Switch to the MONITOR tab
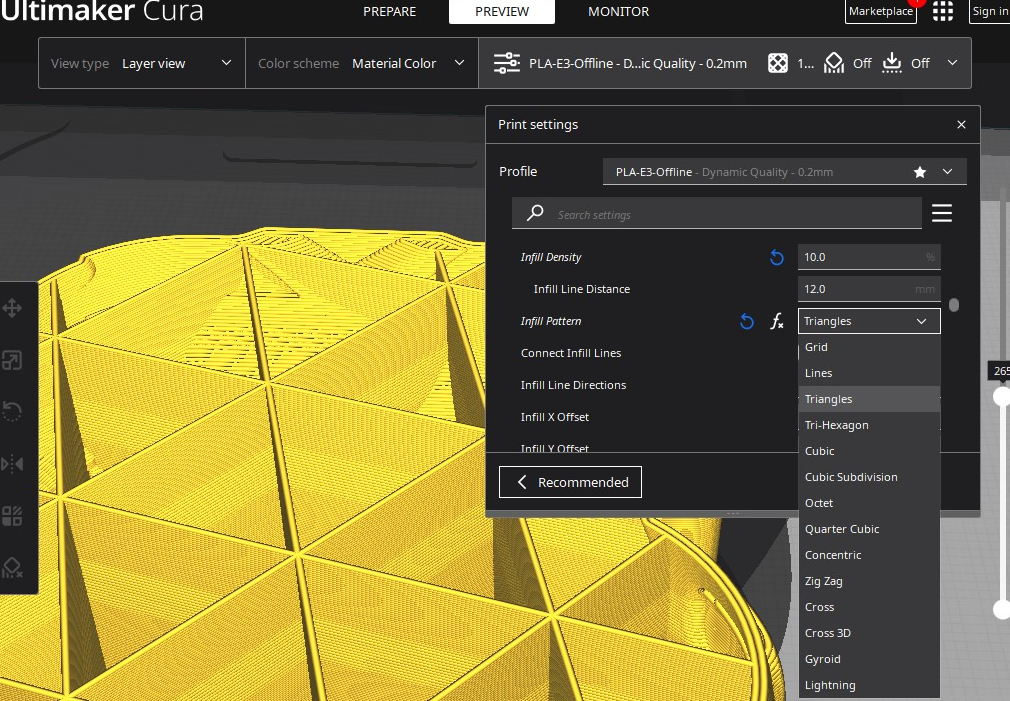 click(618, 12)
